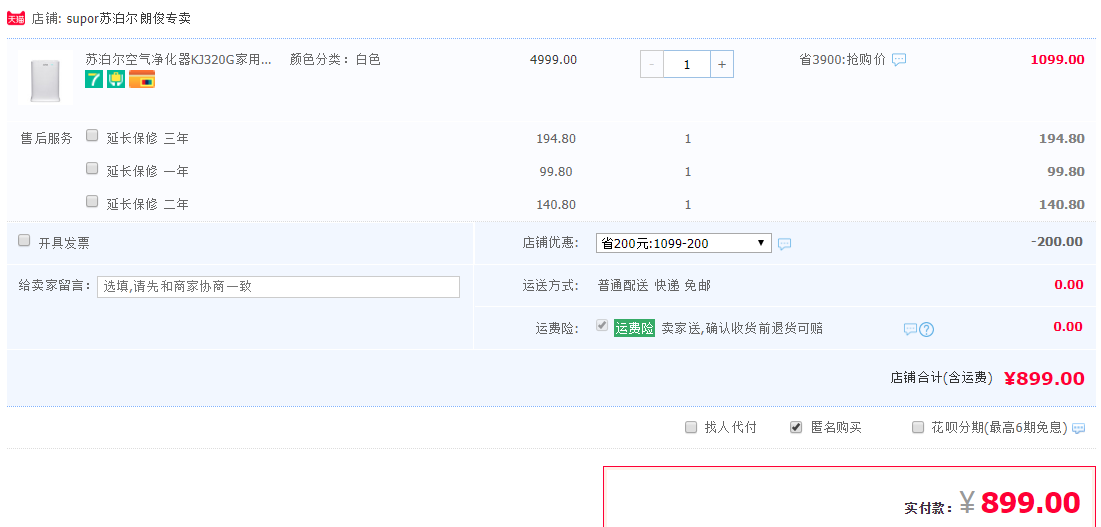1101x527 pixels.
Task: Click the discount amount -200.00
Action: [x=1057, y=241]
